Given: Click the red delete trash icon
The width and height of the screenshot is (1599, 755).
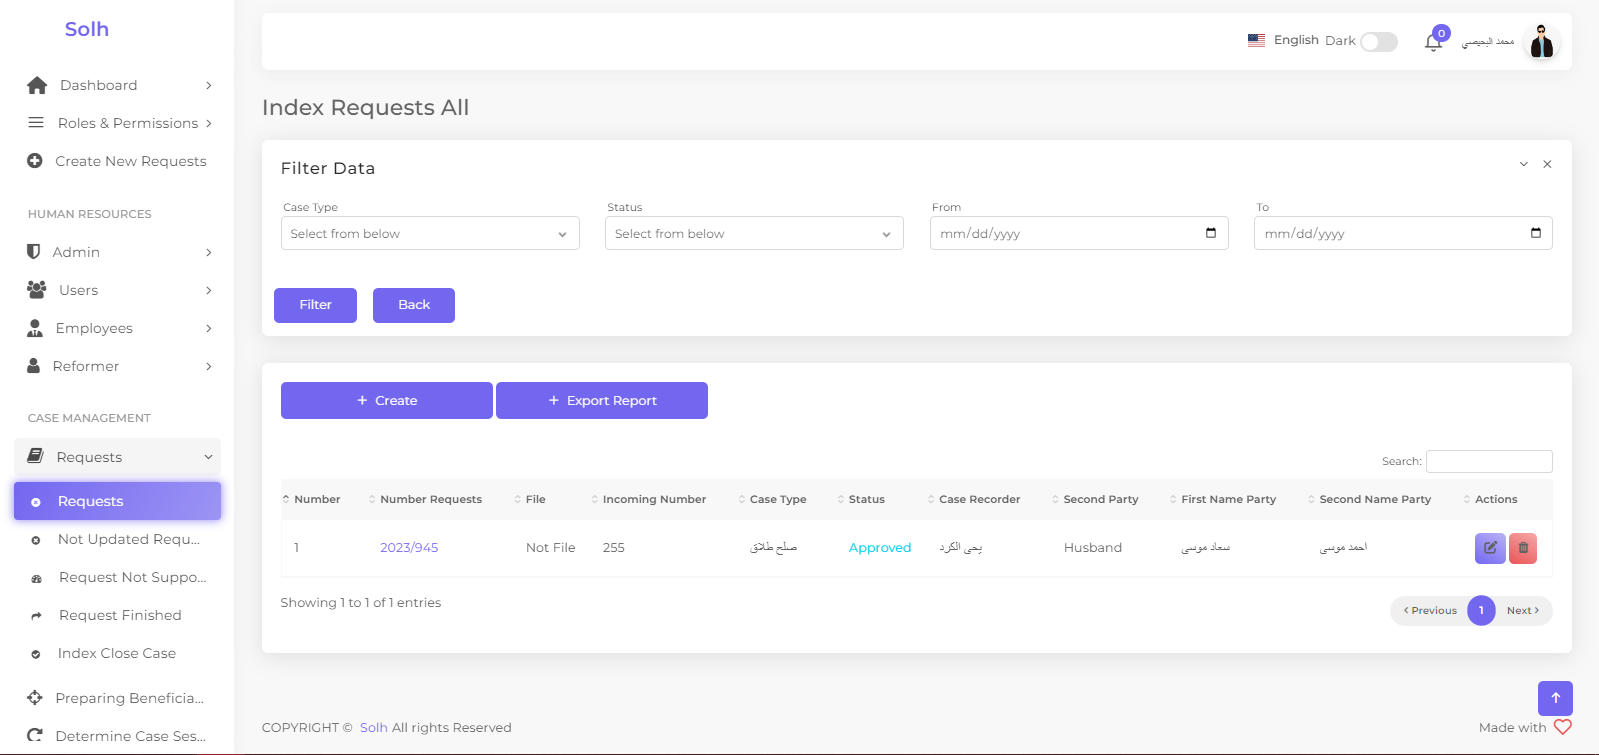Looking at the screenshot, I should [x=1523, y=548].
